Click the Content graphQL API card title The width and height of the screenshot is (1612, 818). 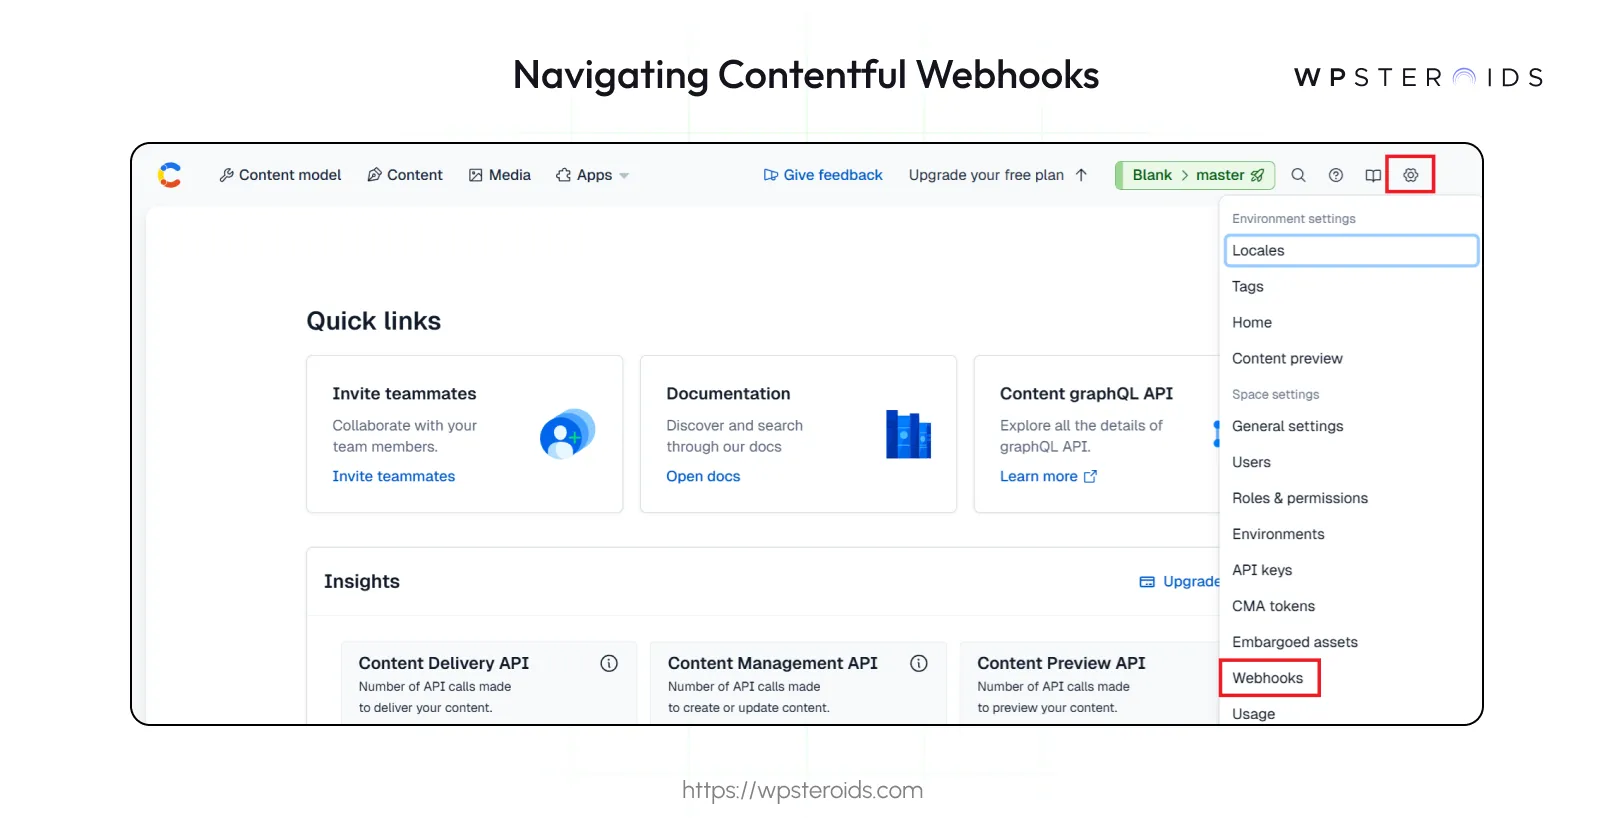click(1086, 393)
